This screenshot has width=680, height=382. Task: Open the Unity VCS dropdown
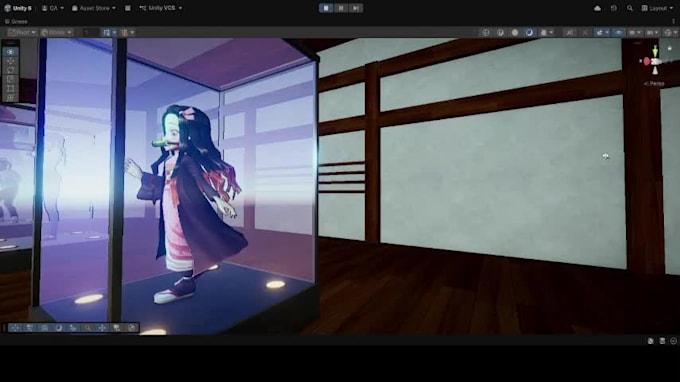pos(160,8)
